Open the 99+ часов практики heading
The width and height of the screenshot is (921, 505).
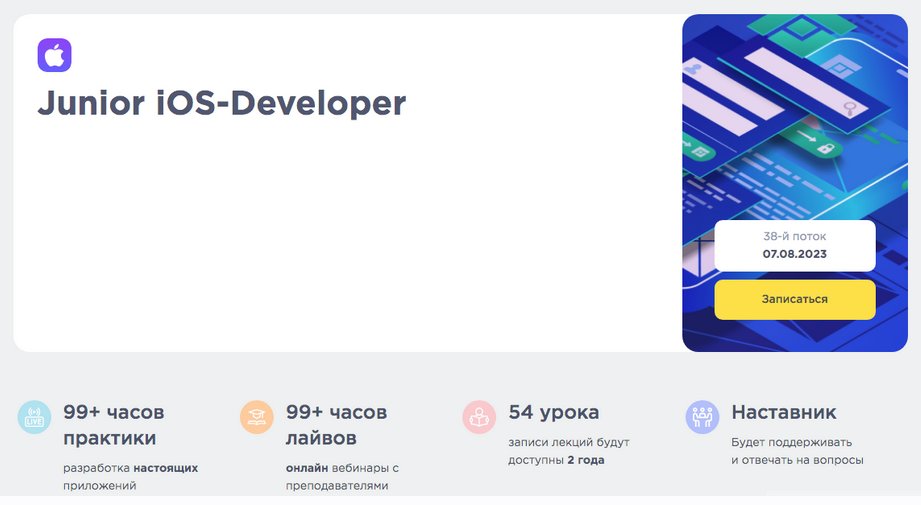[x=113, y=425]
